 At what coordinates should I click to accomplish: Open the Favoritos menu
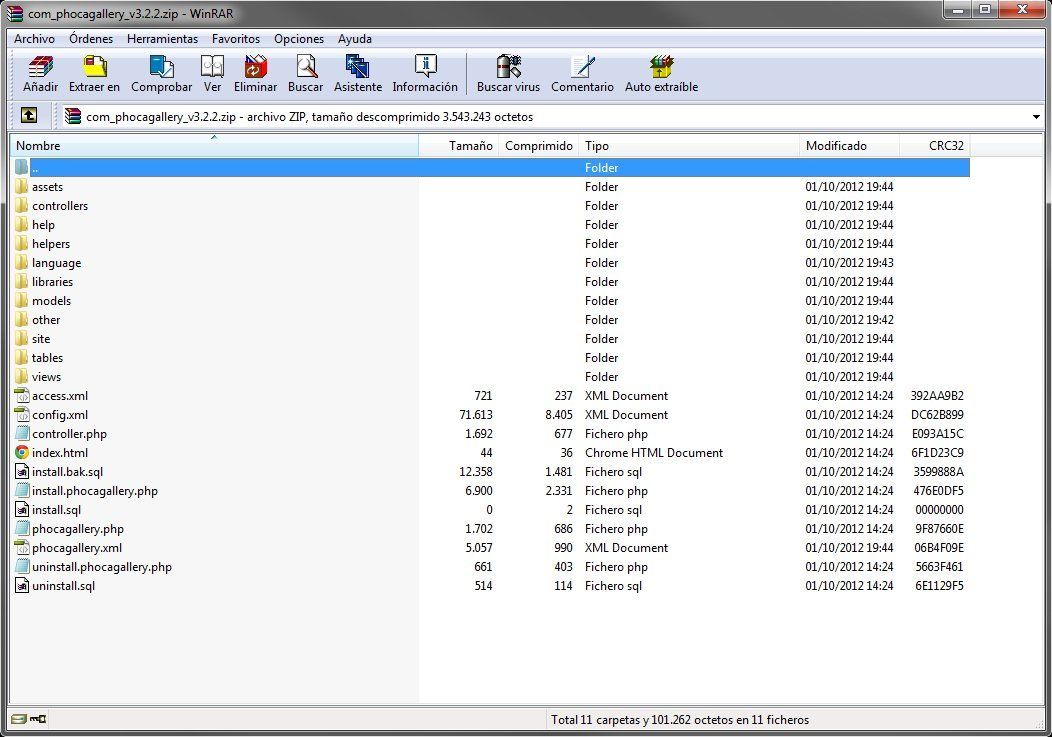pos(235,39)
